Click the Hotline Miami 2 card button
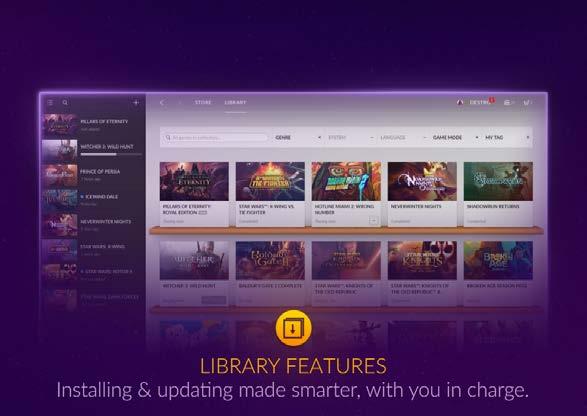 pos(373,221)
